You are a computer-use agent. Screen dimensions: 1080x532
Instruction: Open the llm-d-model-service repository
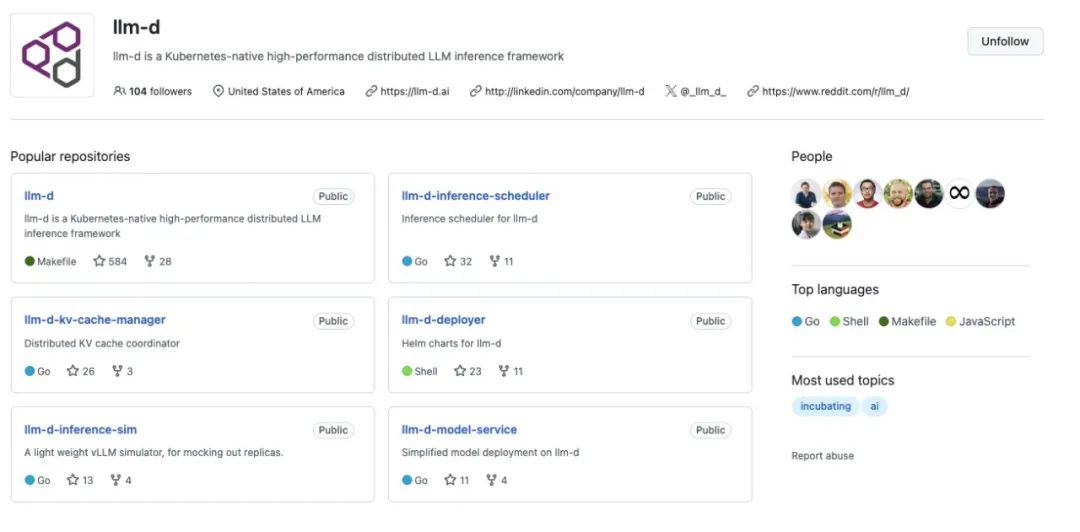[x=459, y=430]
